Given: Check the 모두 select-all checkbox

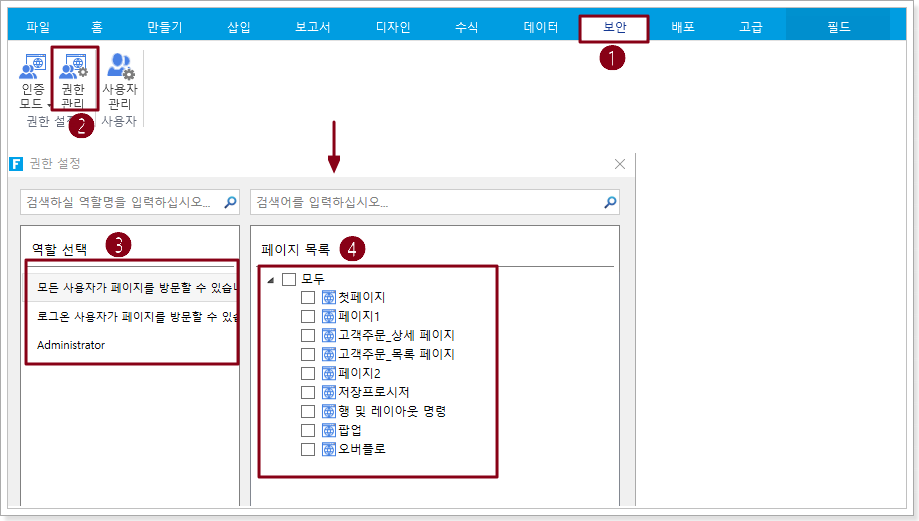Looking at the screenshot, I should tap(289, 279).
